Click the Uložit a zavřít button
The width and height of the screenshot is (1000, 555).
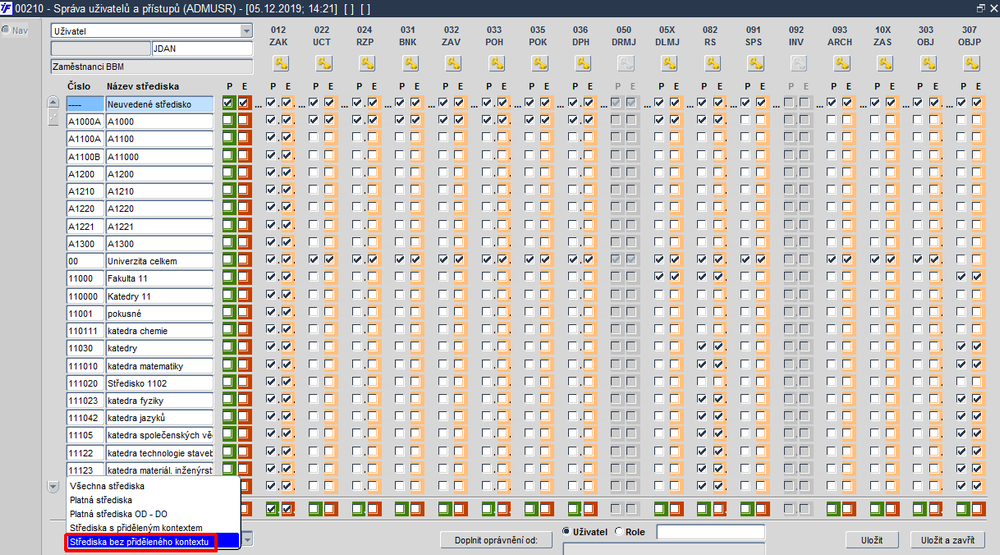(948, 540)
